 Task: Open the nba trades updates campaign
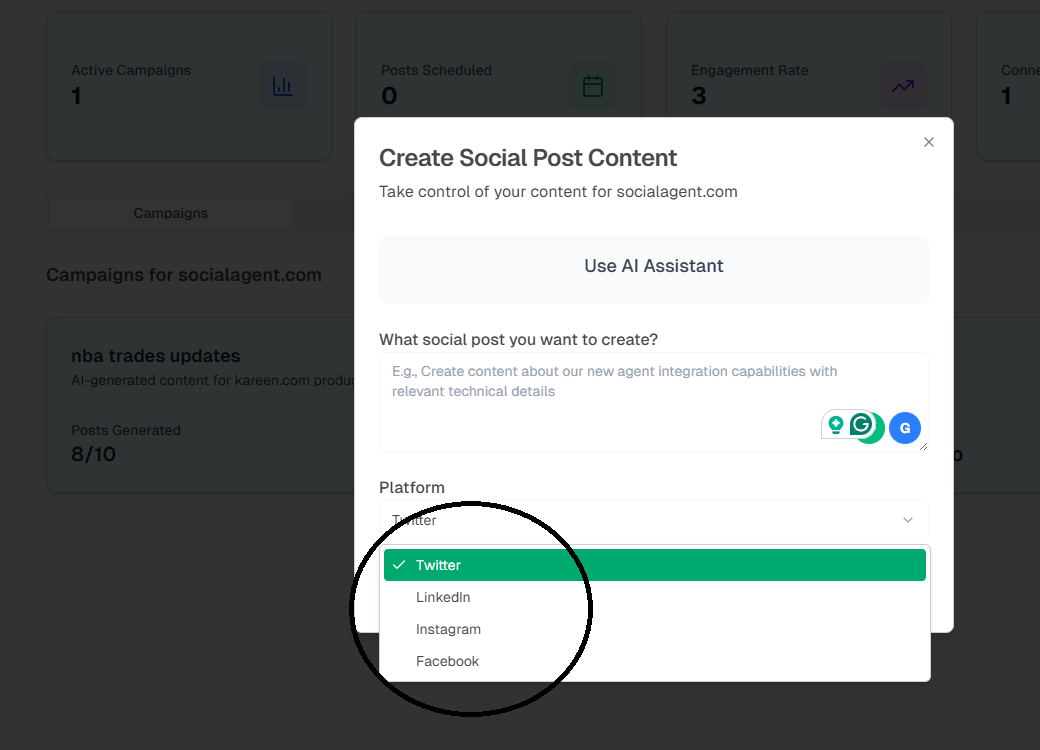[x=155, y=356]
